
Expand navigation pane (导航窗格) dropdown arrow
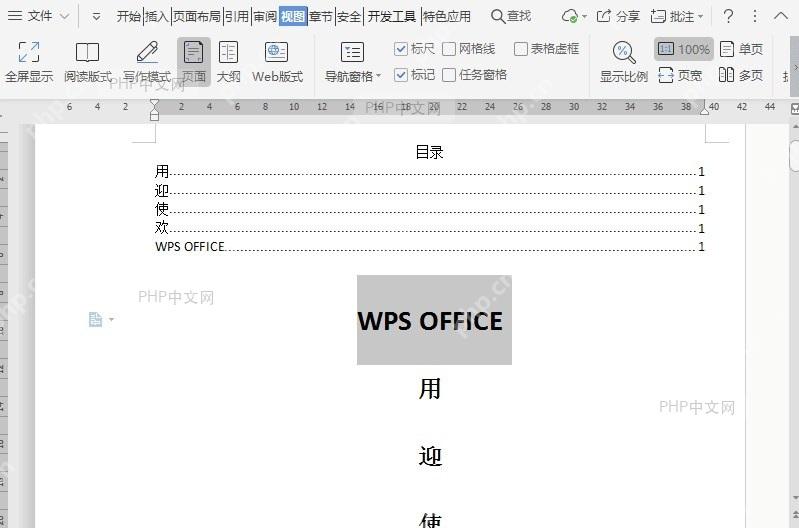(379, 76)
